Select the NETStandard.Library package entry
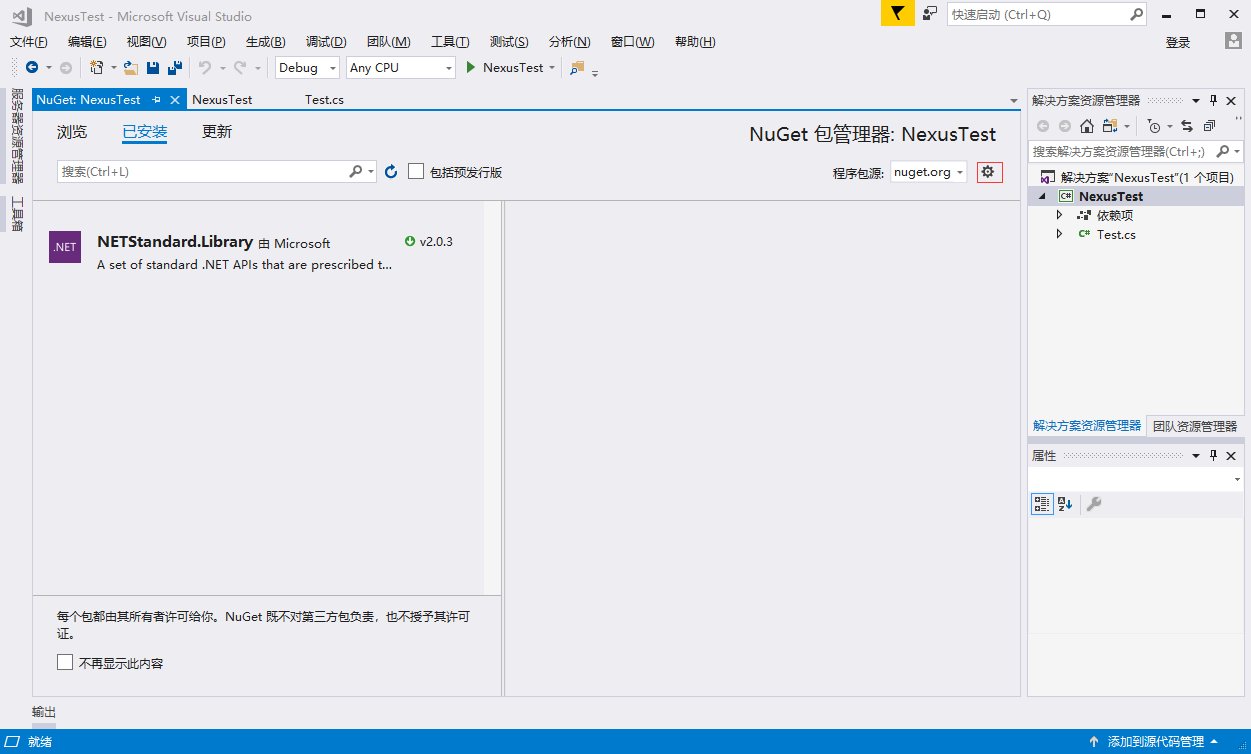 258,253
